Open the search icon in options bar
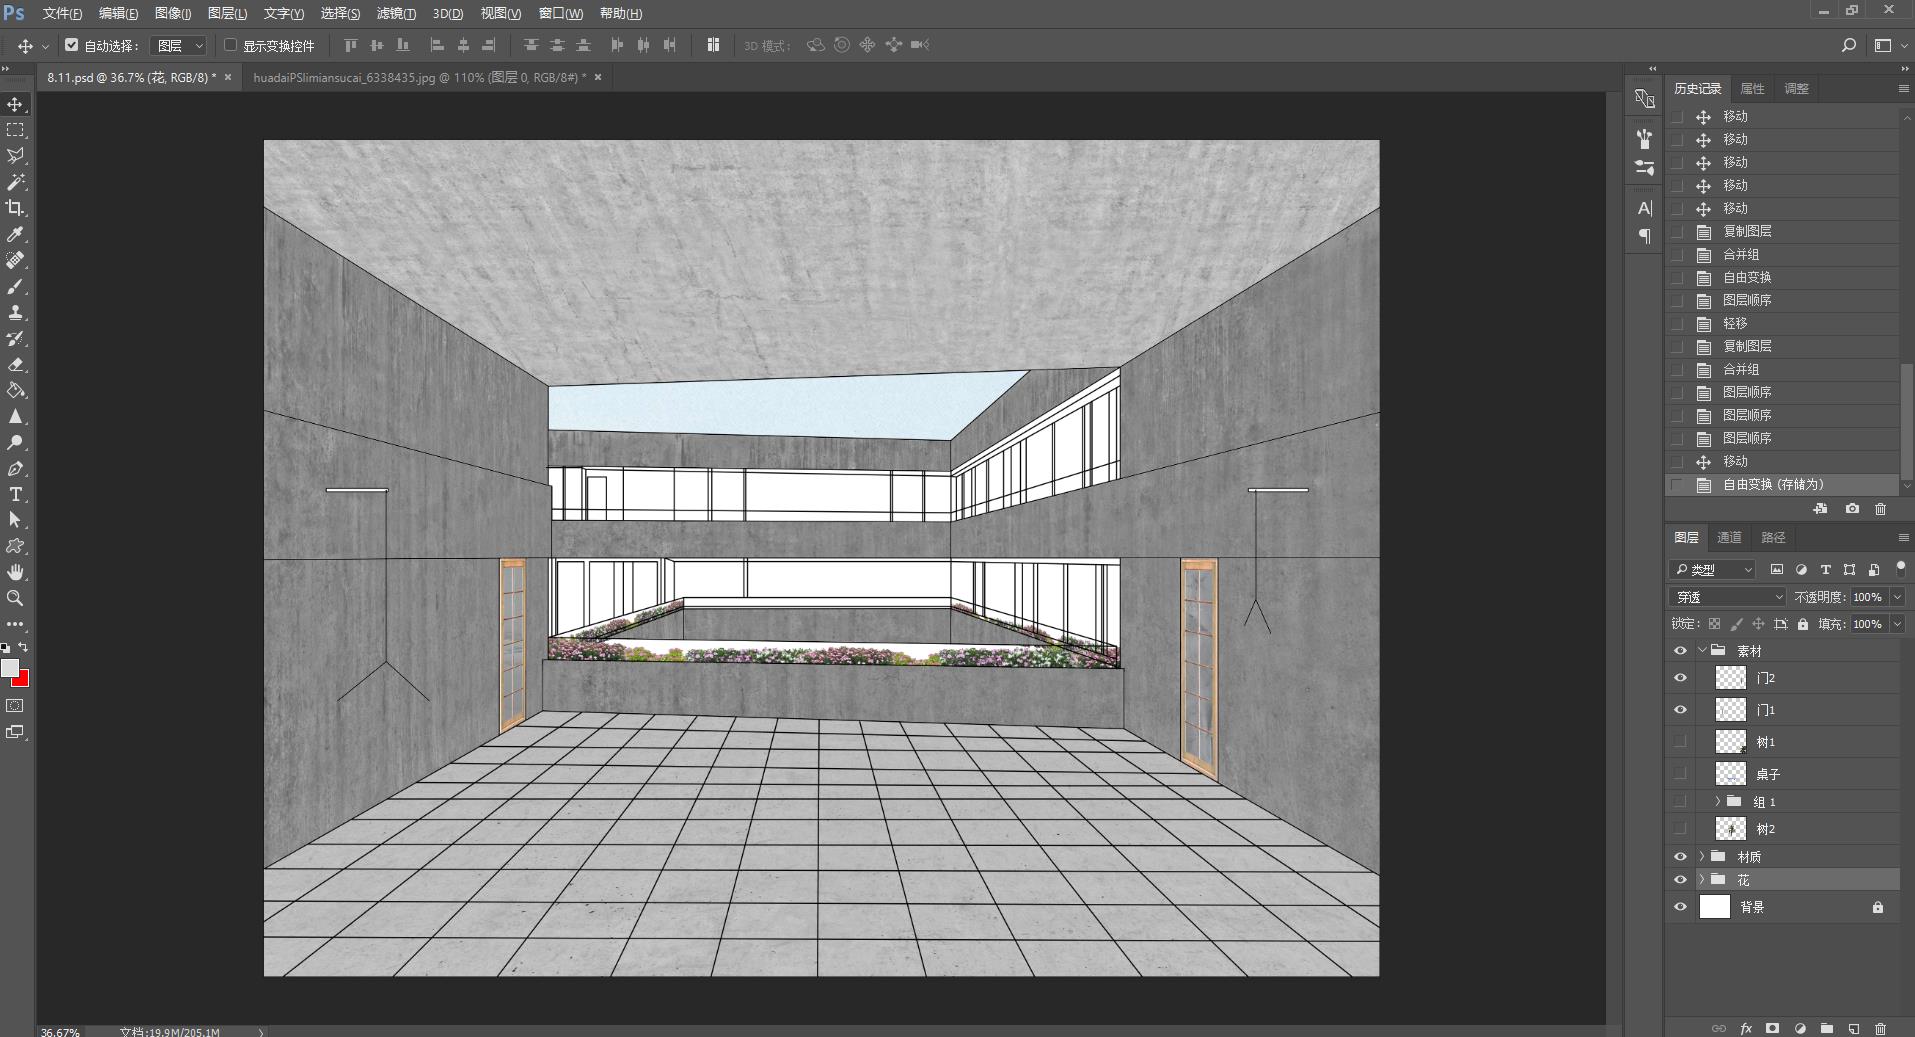 pyautogui.click(x=1849, y=45)
